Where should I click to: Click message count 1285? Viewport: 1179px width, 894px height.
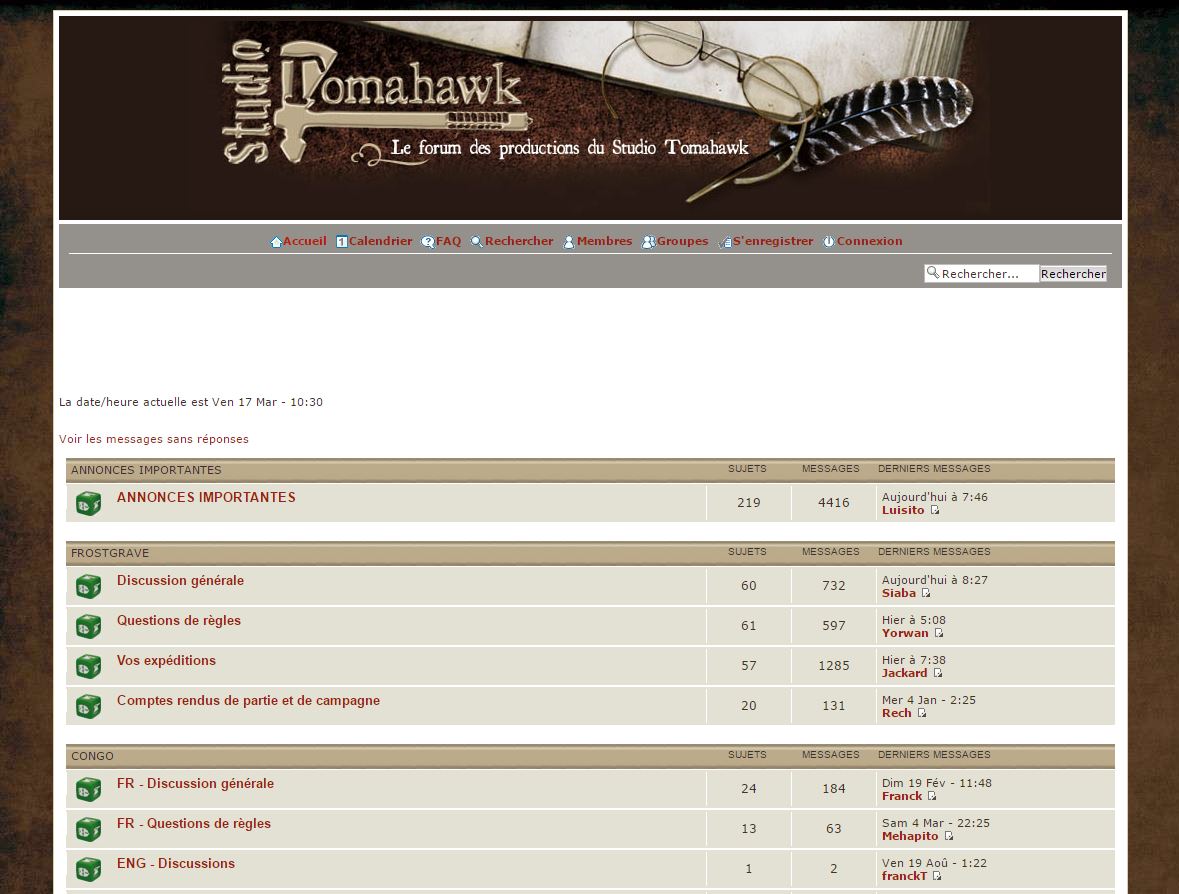834,666
